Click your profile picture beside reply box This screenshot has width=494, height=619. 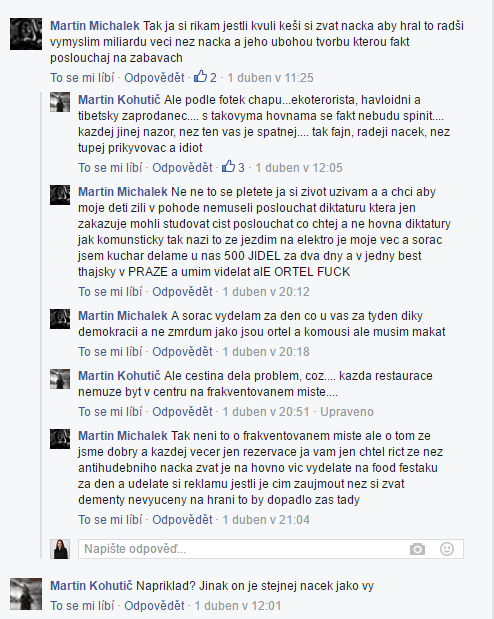(x=60, y=549)
